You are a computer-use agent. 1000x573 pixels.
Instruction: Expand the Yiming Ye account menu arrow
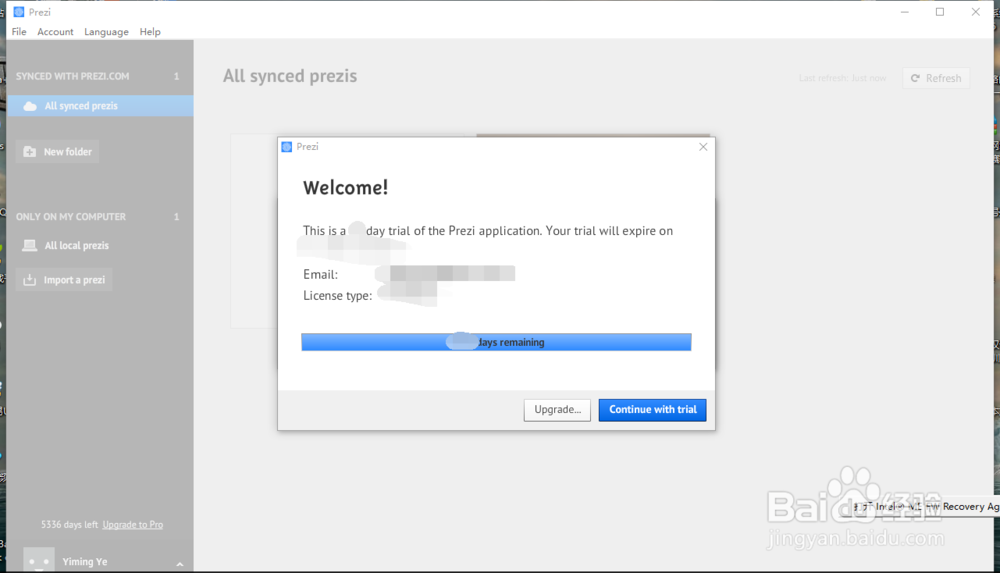point(180,564)
